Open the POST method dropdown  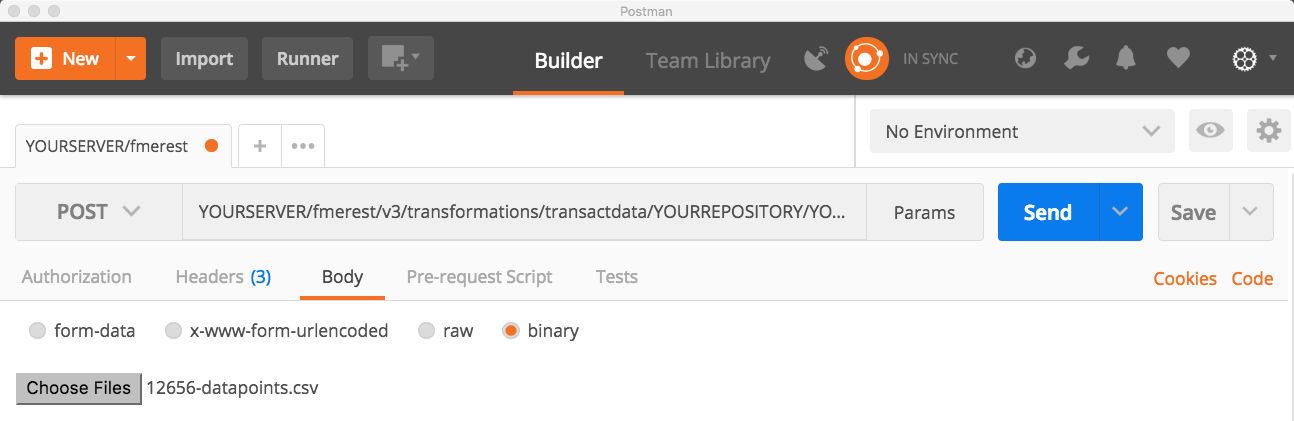pyautogui.click(x=99, y=212)
